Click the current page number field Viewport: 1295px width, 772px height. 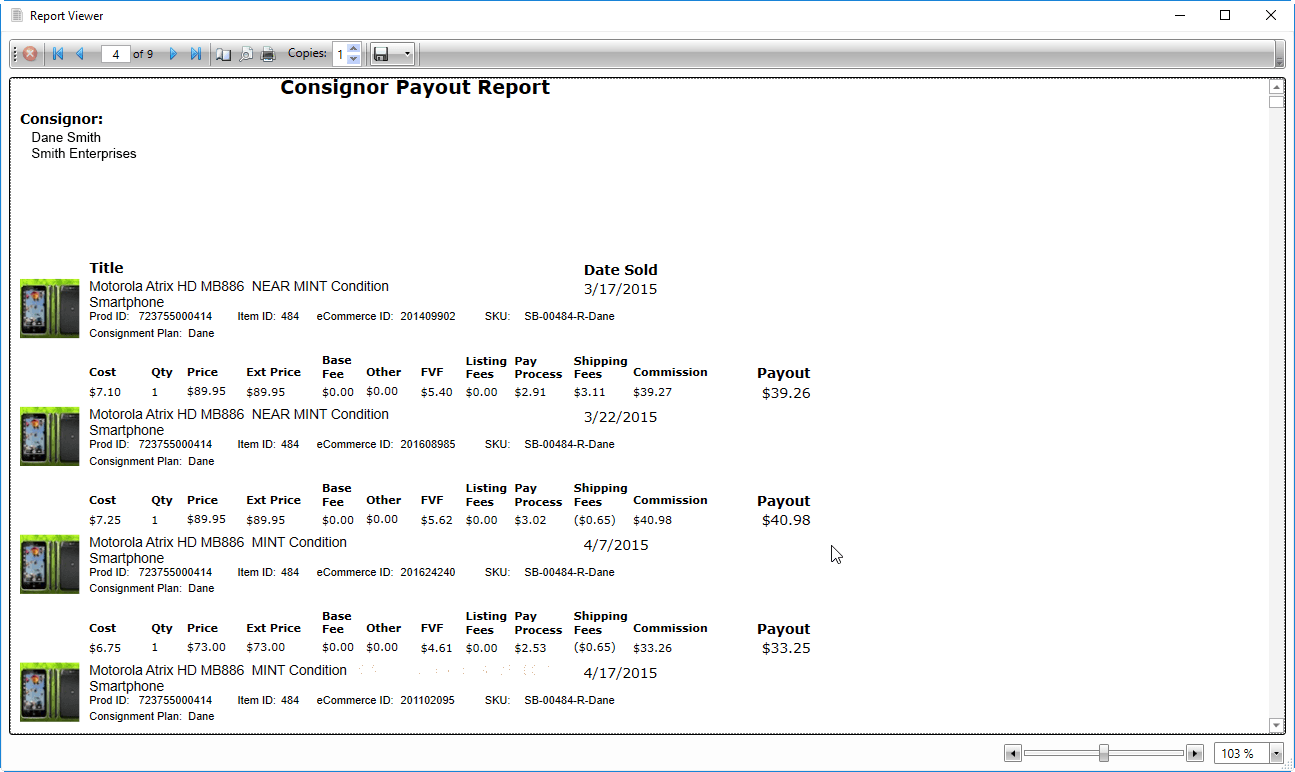[115, 54]
